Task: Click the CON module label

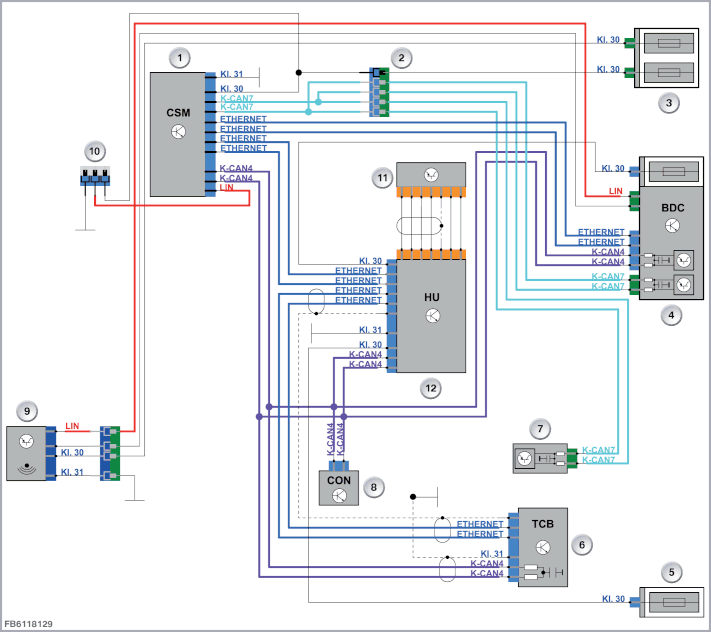Action: click(x=339, y=480)
